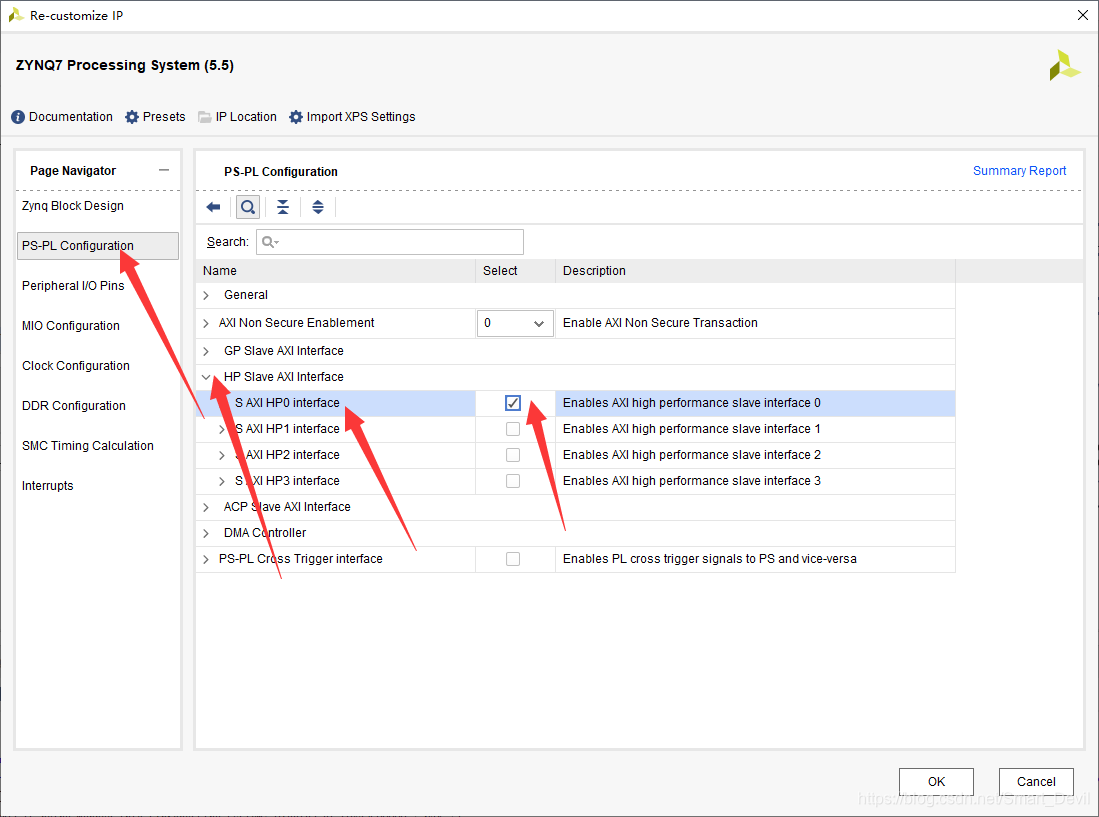The height and width of the screenshot is (817, 1099).
Task: Select PS-PL Configuration page
Action: click(98, 246)
